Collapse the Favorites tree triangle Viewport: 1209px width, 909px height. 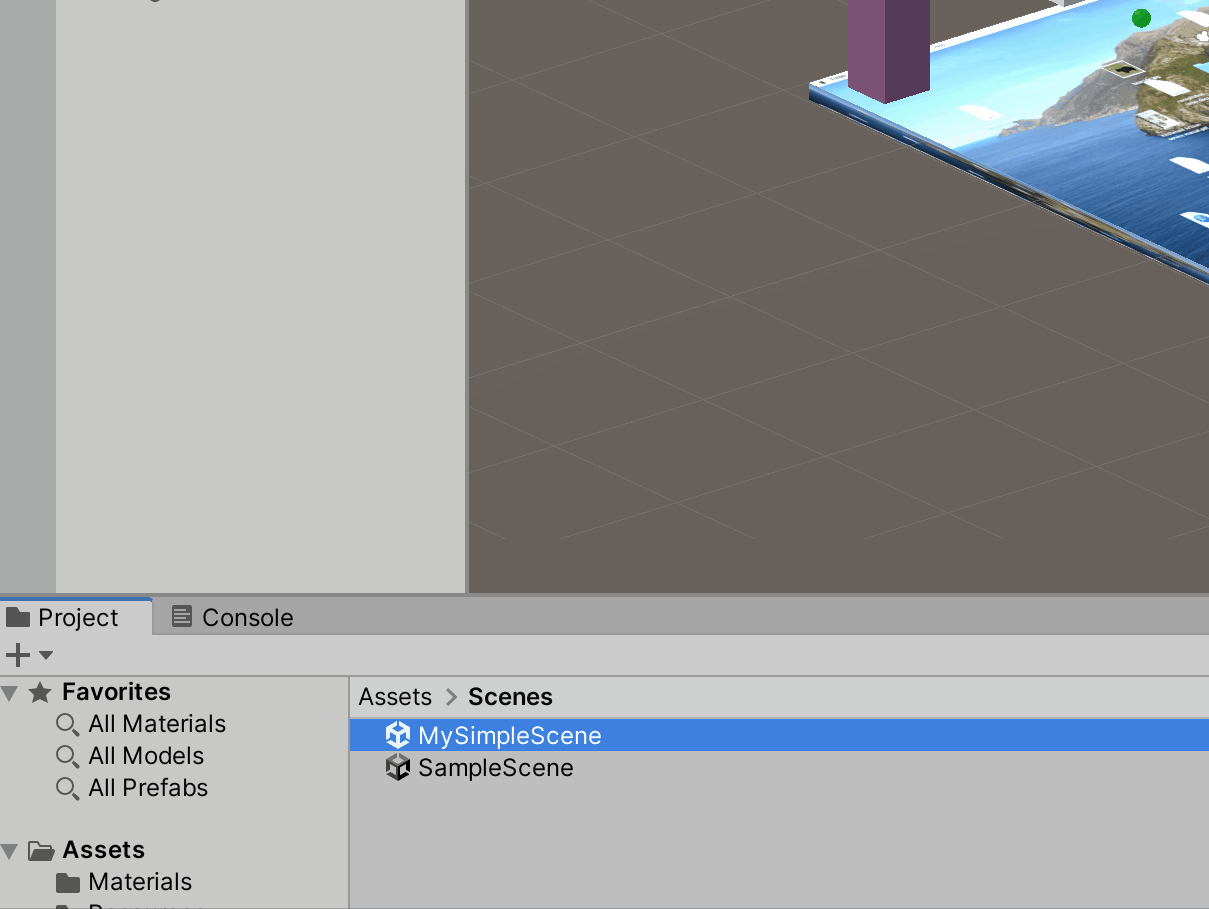point(10,692)
